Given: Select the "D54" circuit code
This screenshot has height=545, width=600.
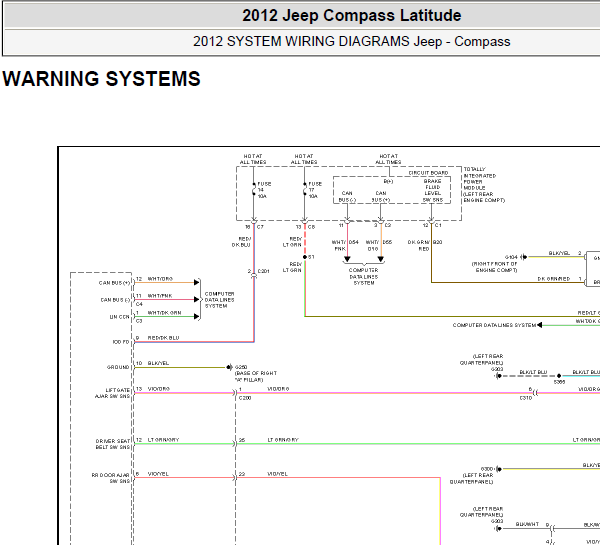Looking at the screenshot, I should point(354,242).
